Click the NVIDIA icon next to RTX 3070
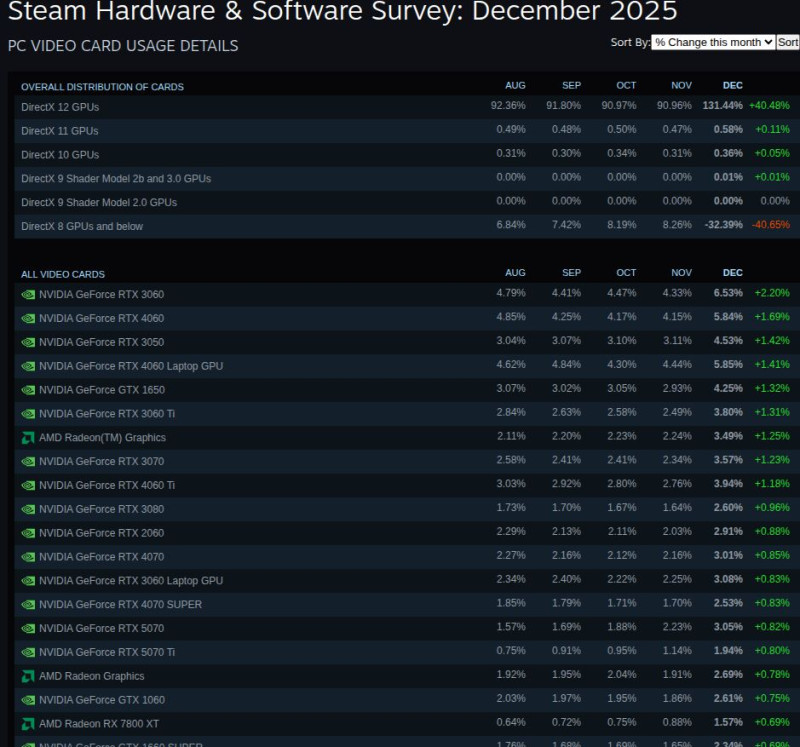Image resolution: width=800 pixels, height=747 pixels. click(x=28, y=462)
